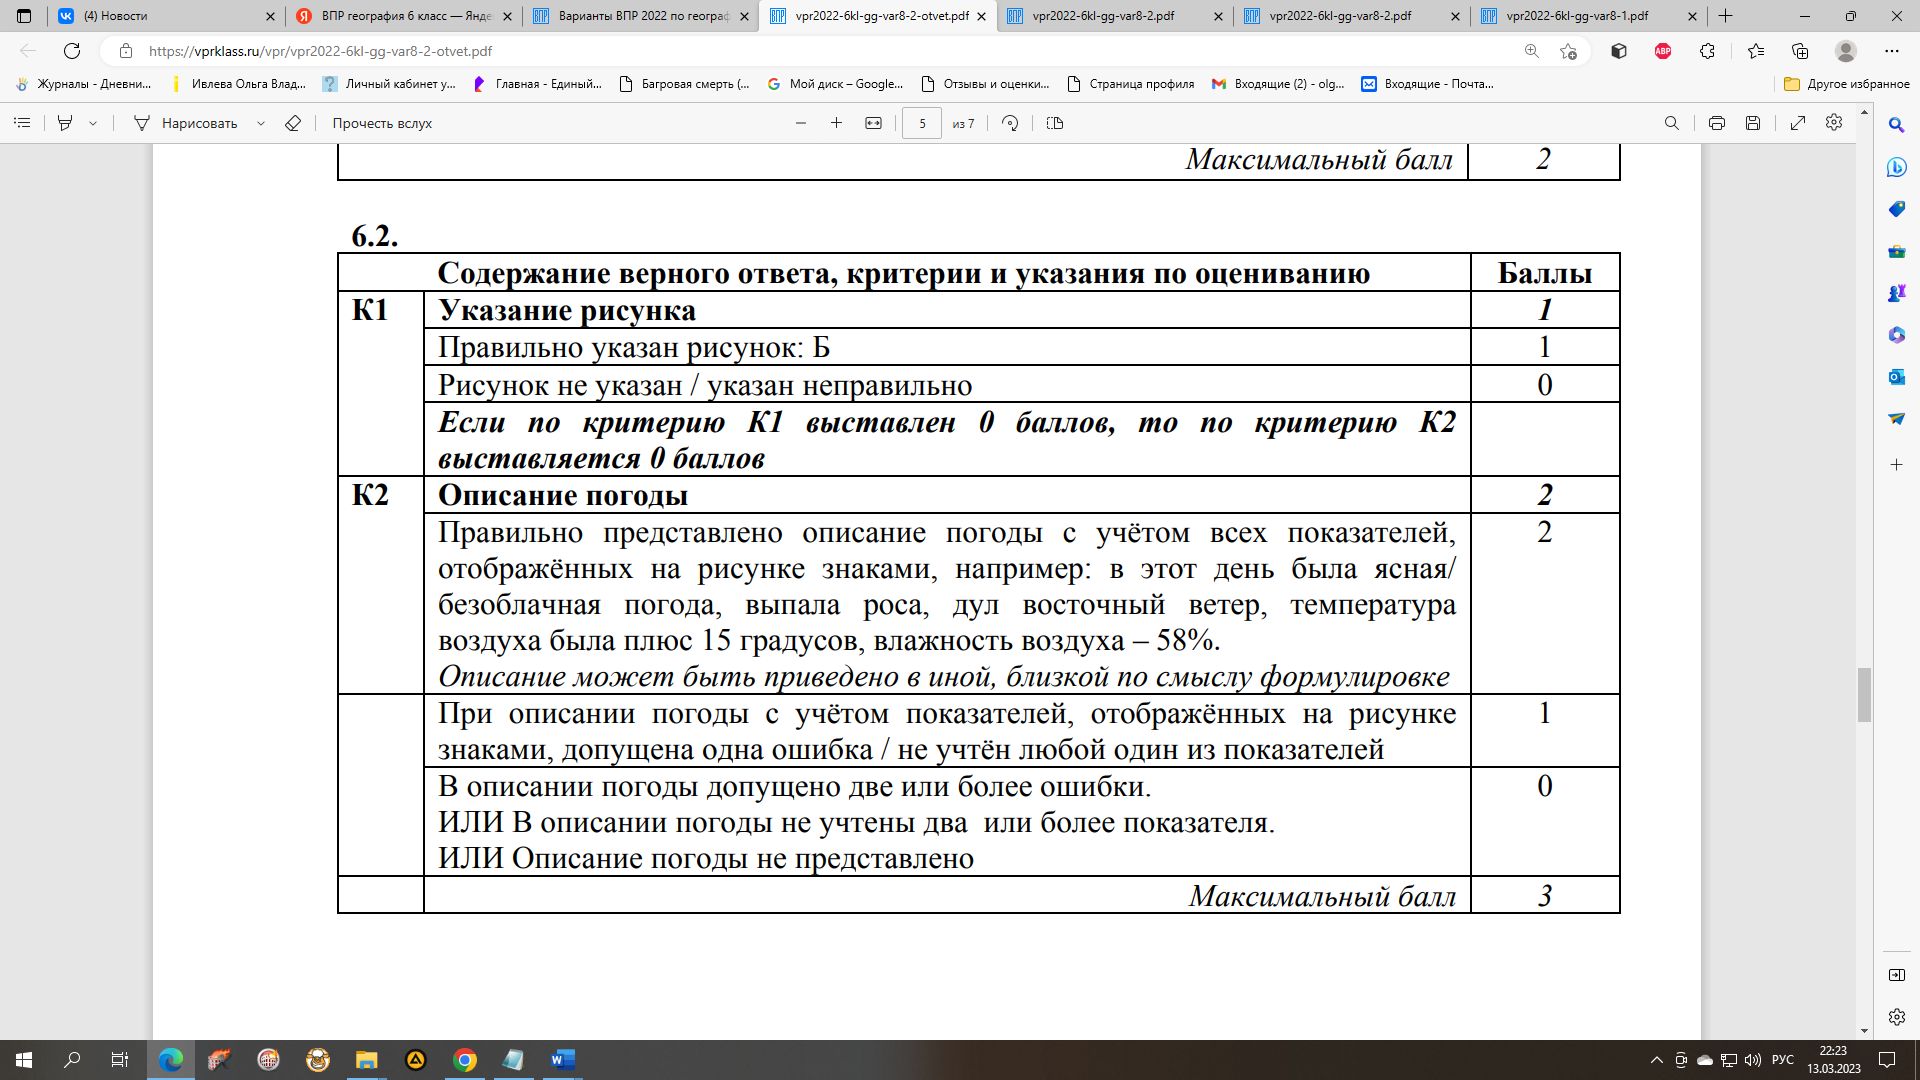Print the PDF document
The width and height of the screenshot is (1920, 1080).
click(1717, 123)
